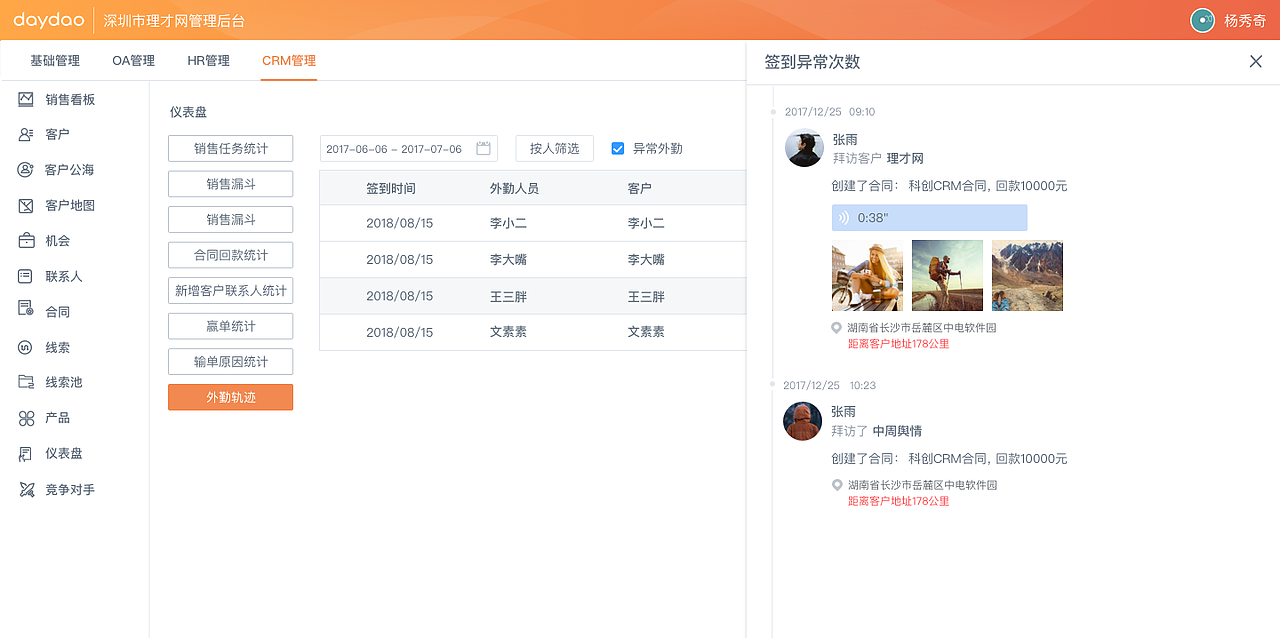Open the 按人筛选 person filter
This screenshot has height=638, width=1280.
click(x=554, y=147)
